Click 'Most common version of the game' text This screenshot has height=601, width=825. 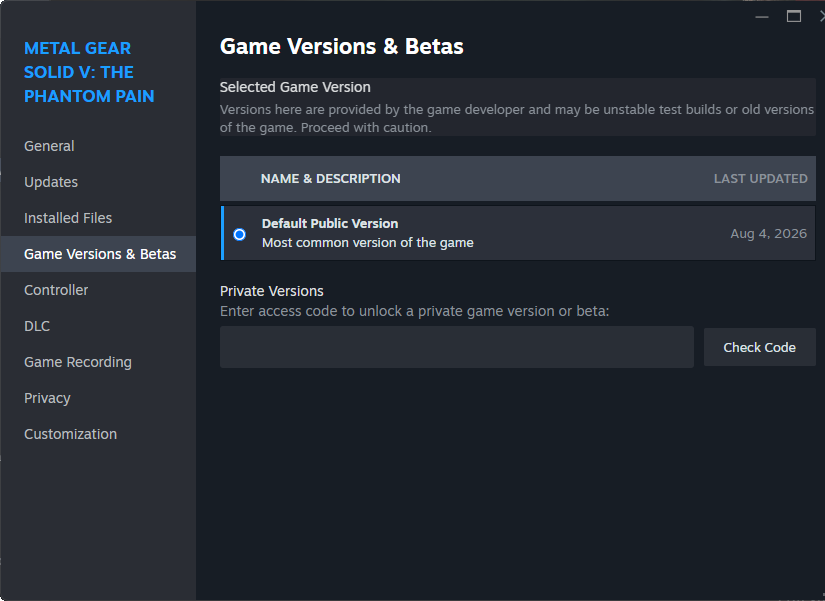(x=368, y=243)
